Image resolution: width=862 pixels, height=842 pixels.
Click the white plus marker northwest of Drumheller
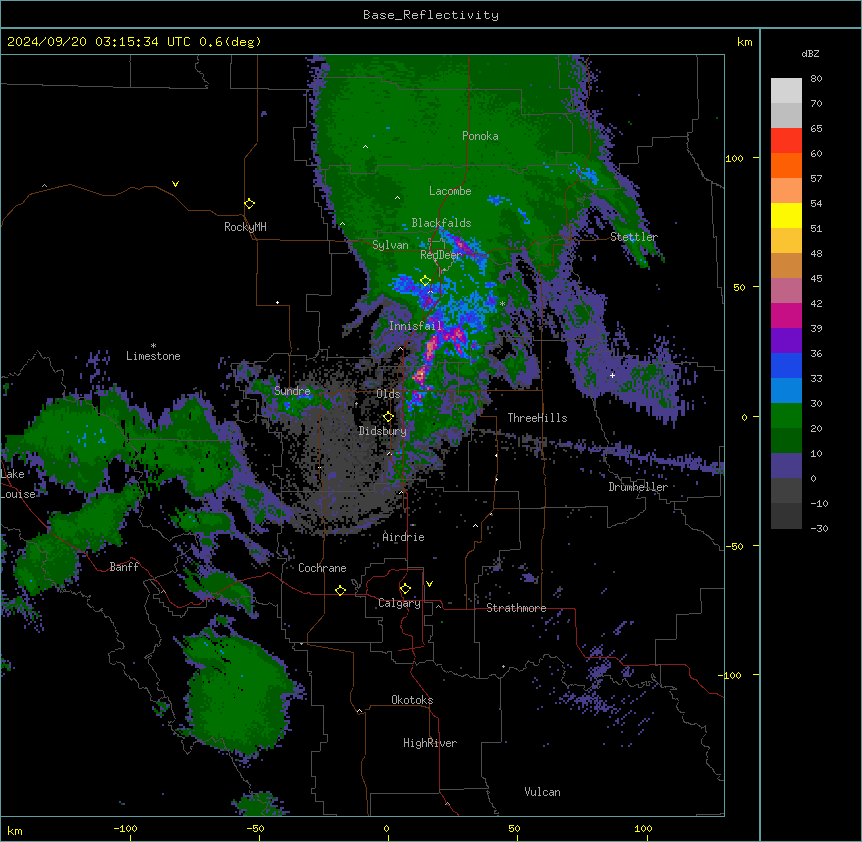pos(612,375)
